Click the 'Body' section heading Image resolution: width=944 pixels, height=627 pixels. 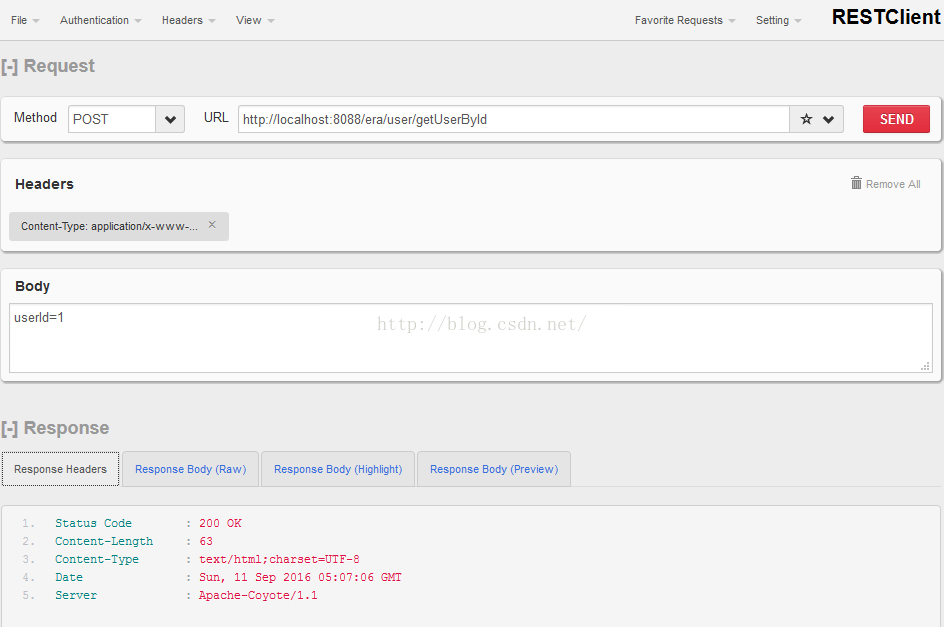(x=33, y=287)
